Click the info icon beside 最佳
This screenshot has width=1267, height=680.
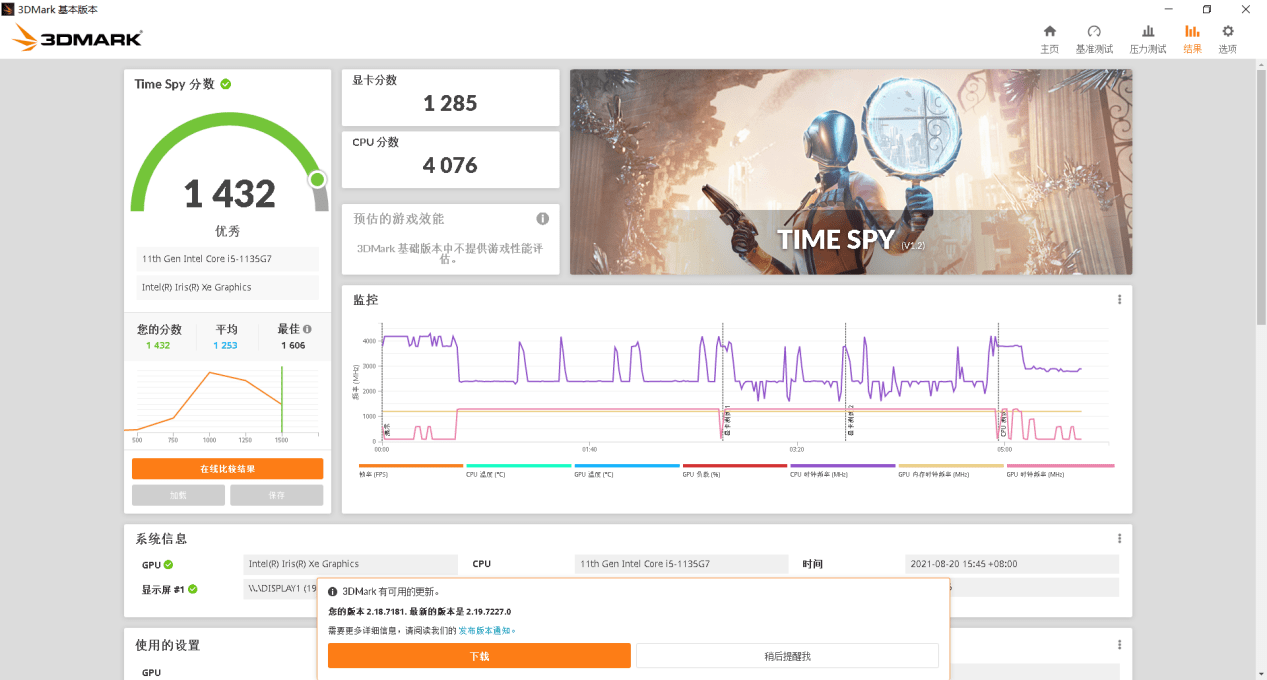point(307,329)
